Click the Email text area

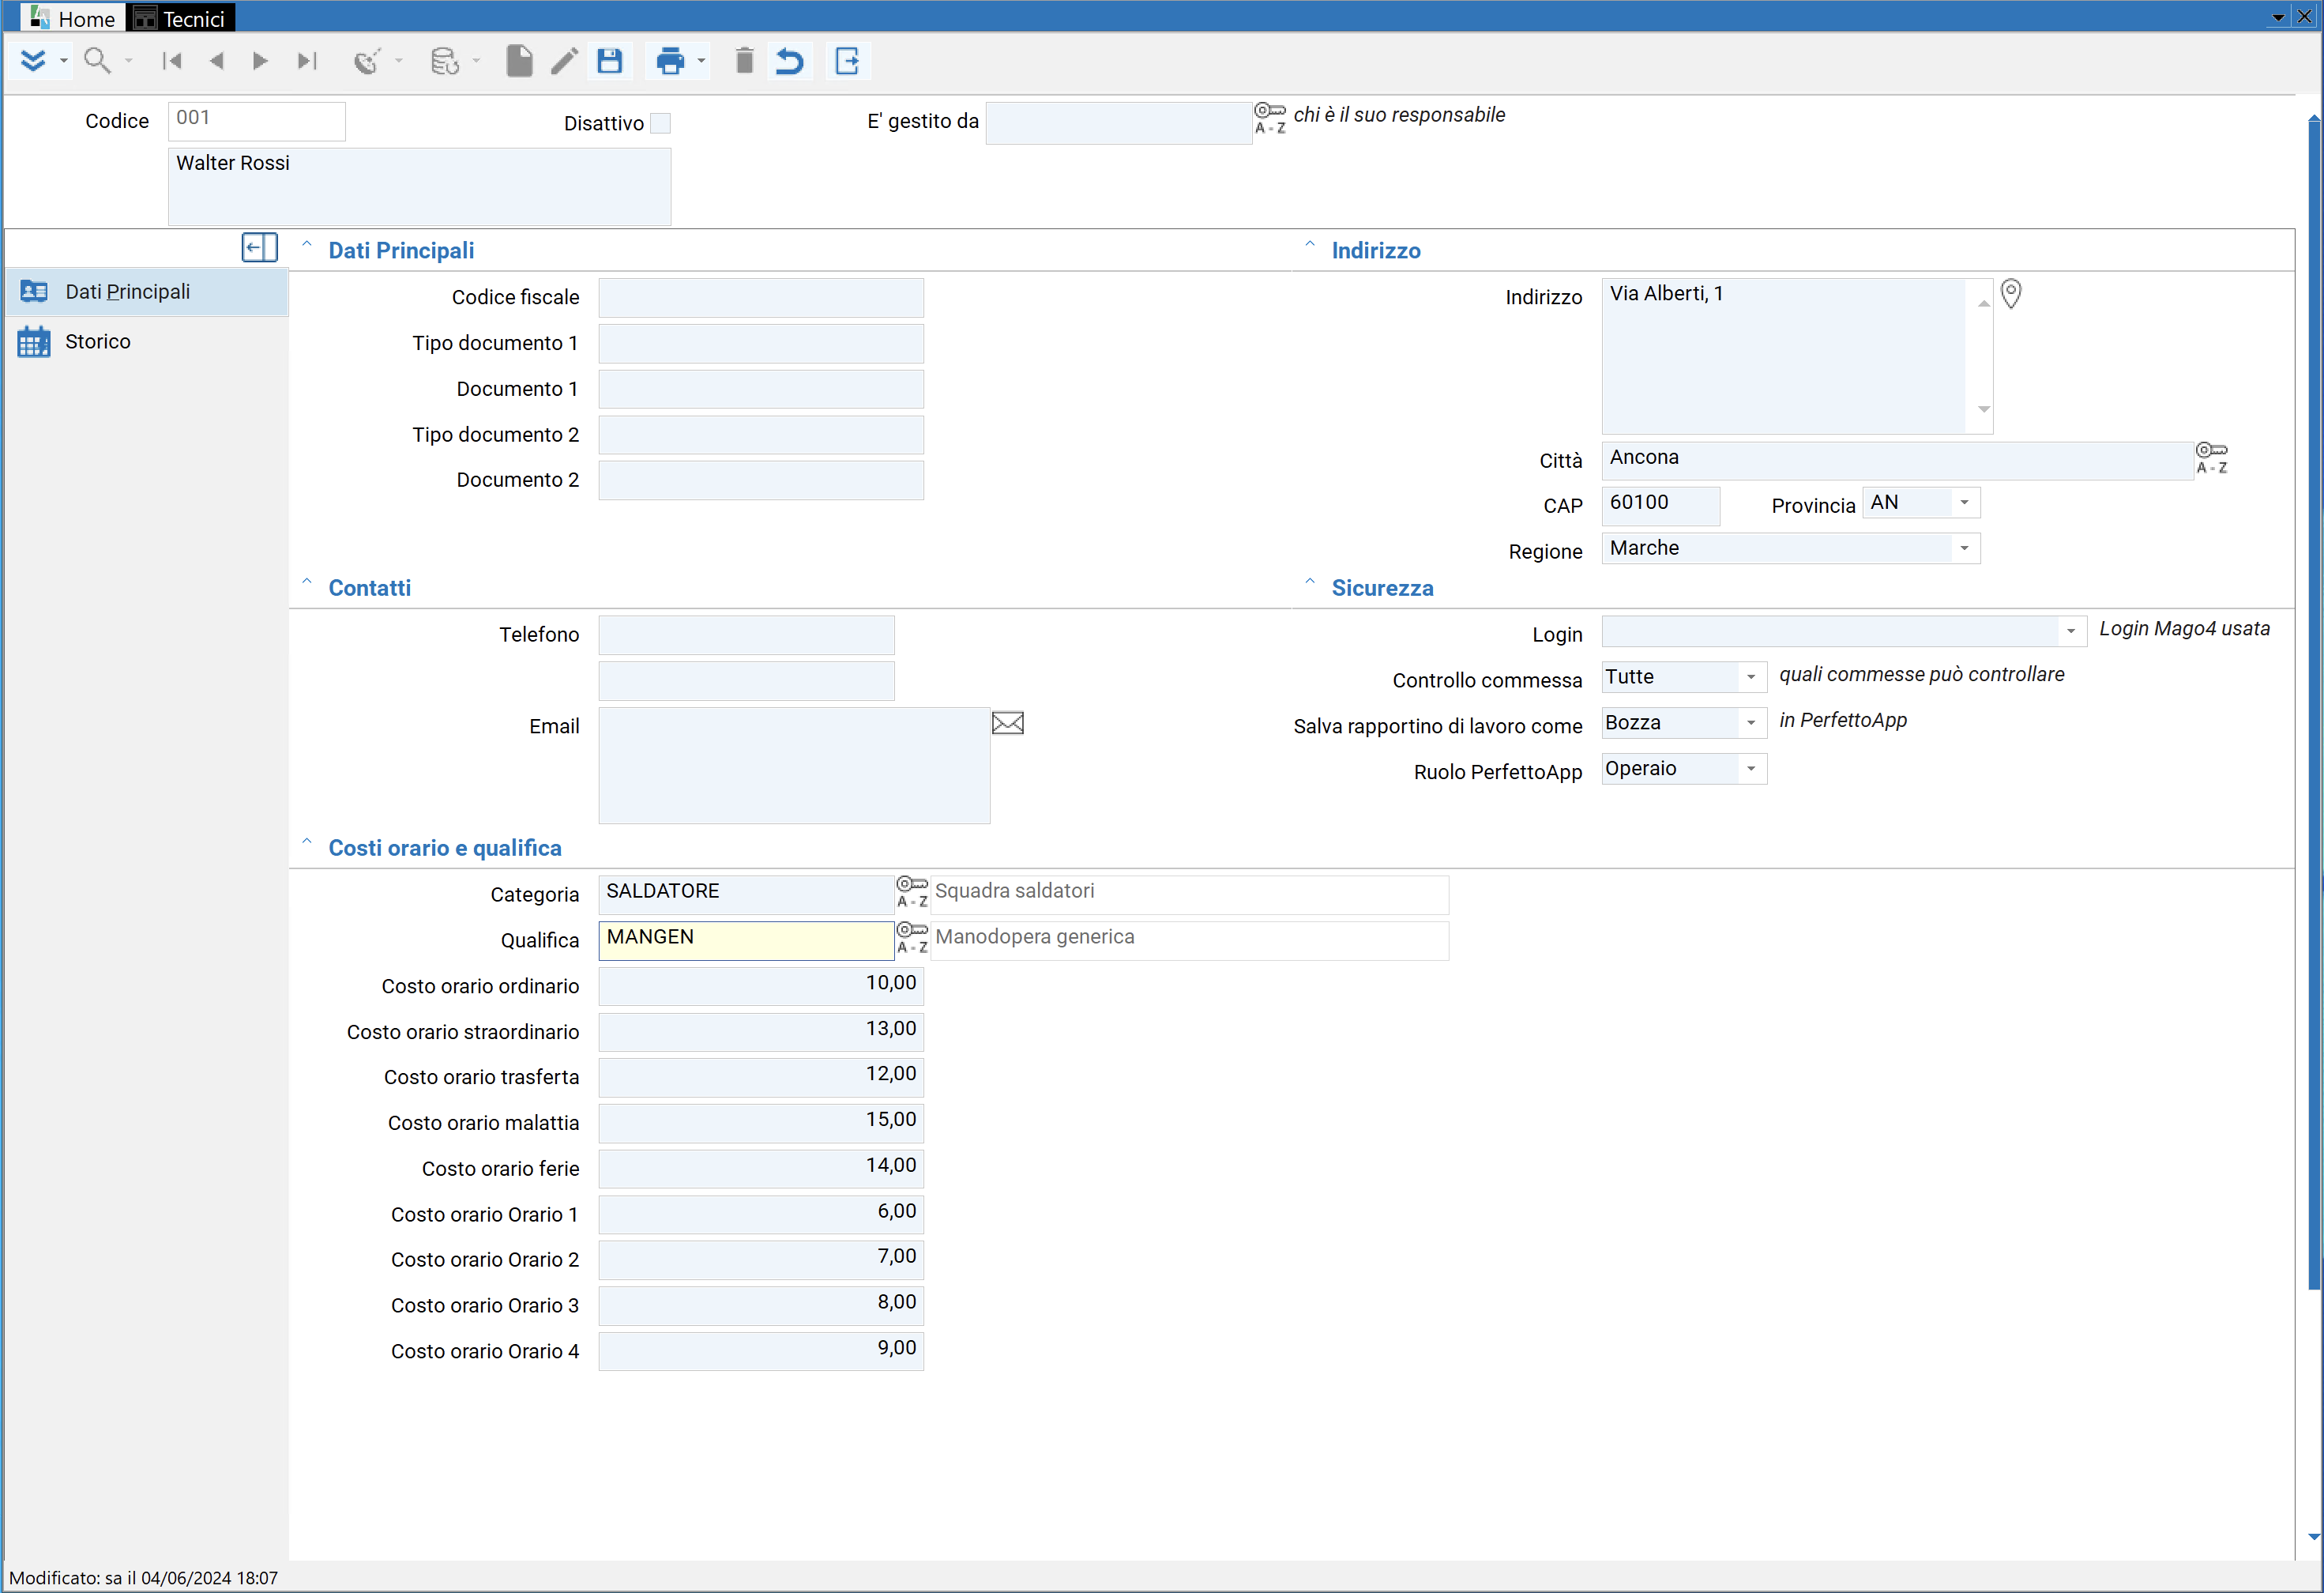tap(794, 765)
